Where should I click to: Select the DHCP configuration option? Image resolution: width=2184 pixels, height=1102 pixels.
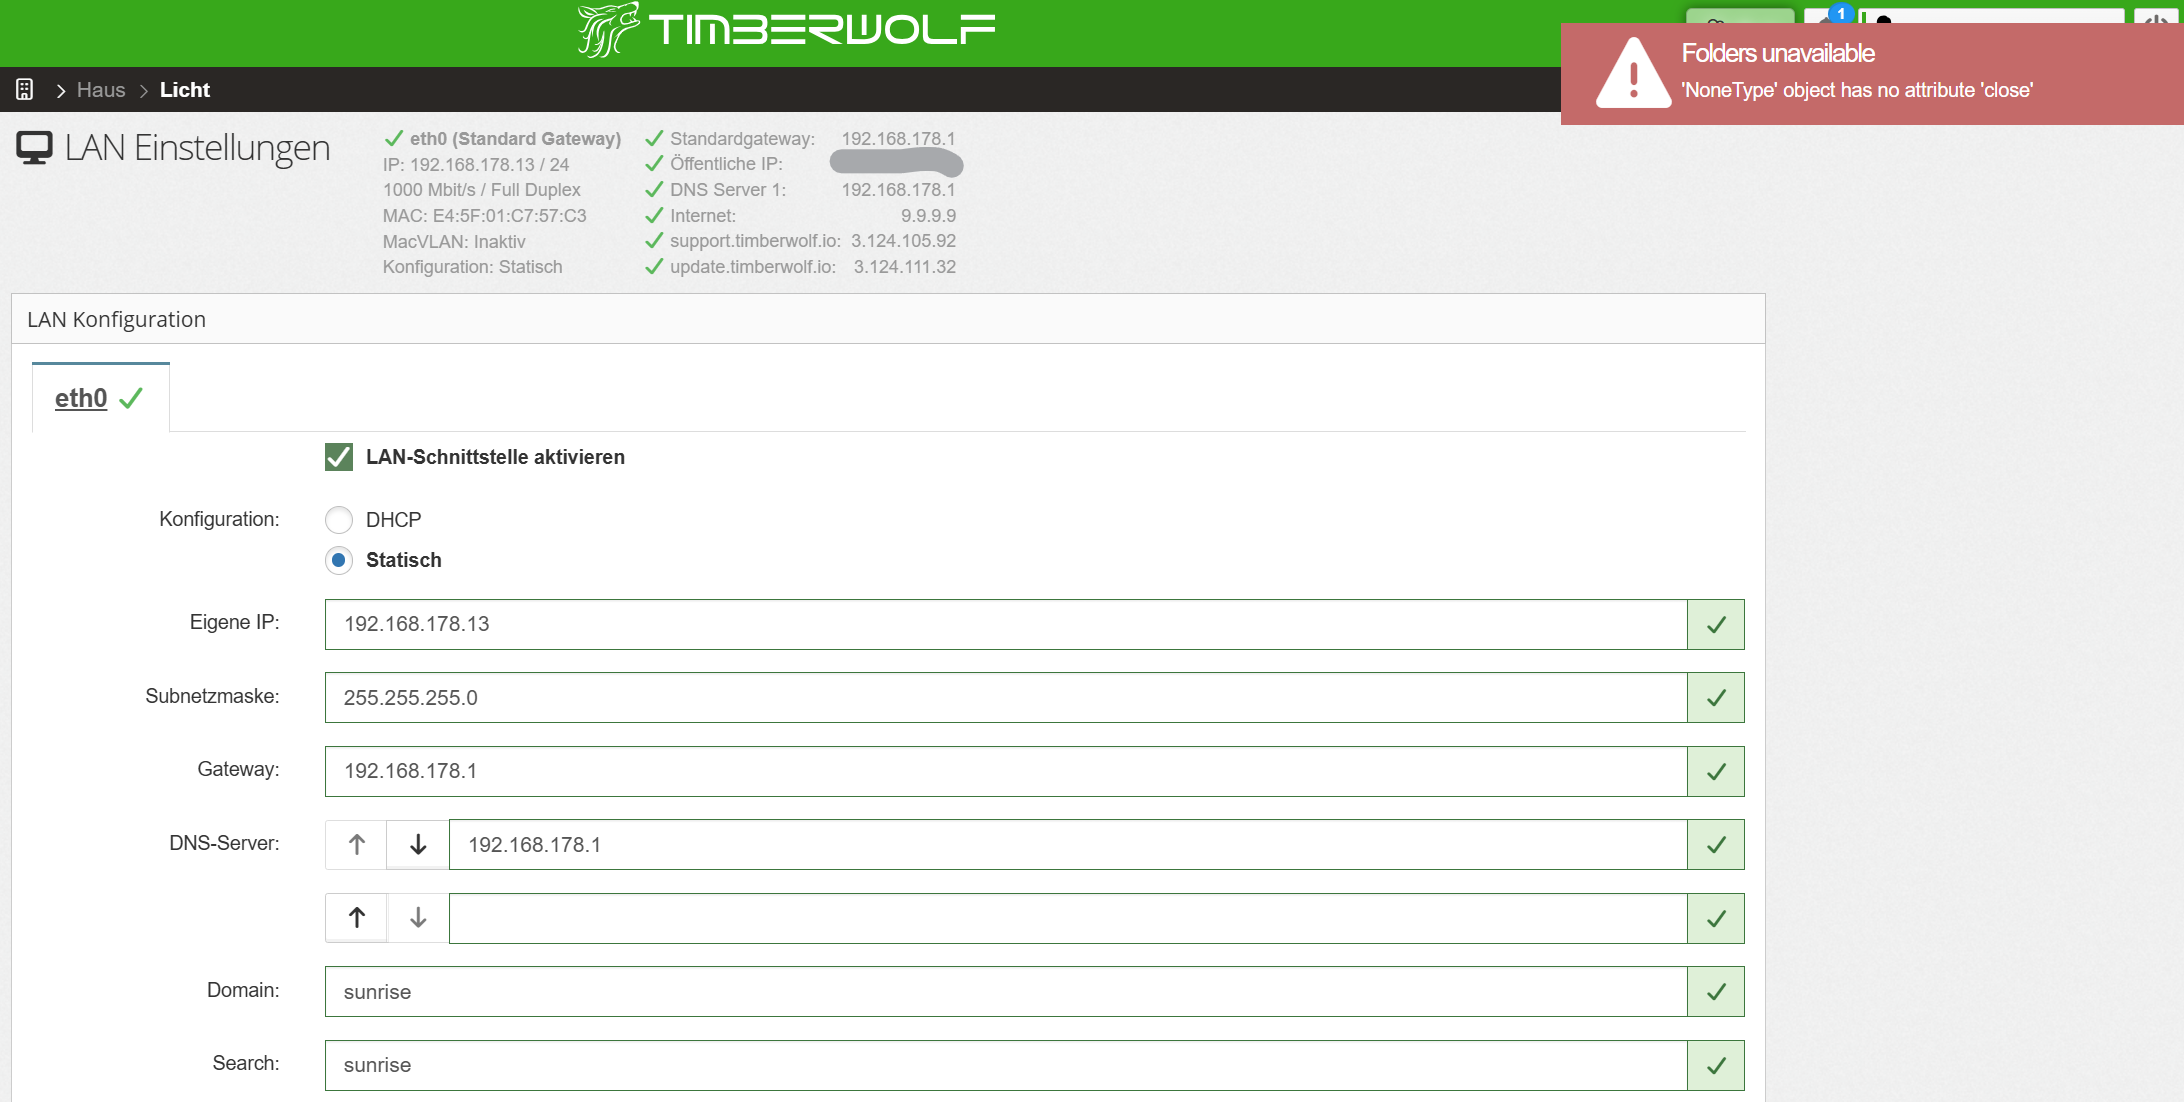tap(339, 520)
